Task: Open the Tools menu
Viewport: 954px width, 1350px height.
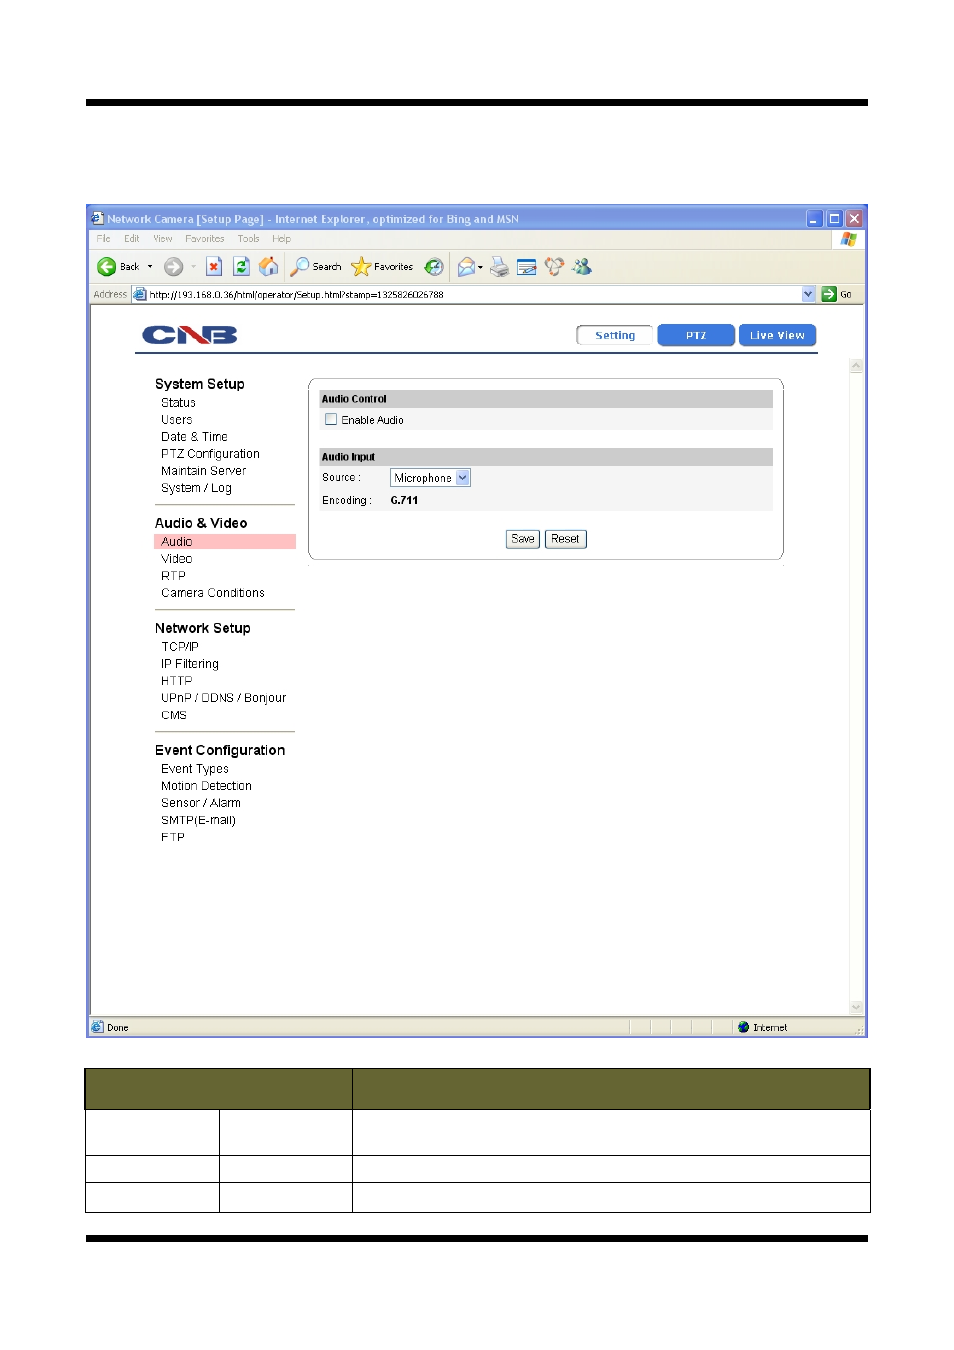Action: point(249,239)
